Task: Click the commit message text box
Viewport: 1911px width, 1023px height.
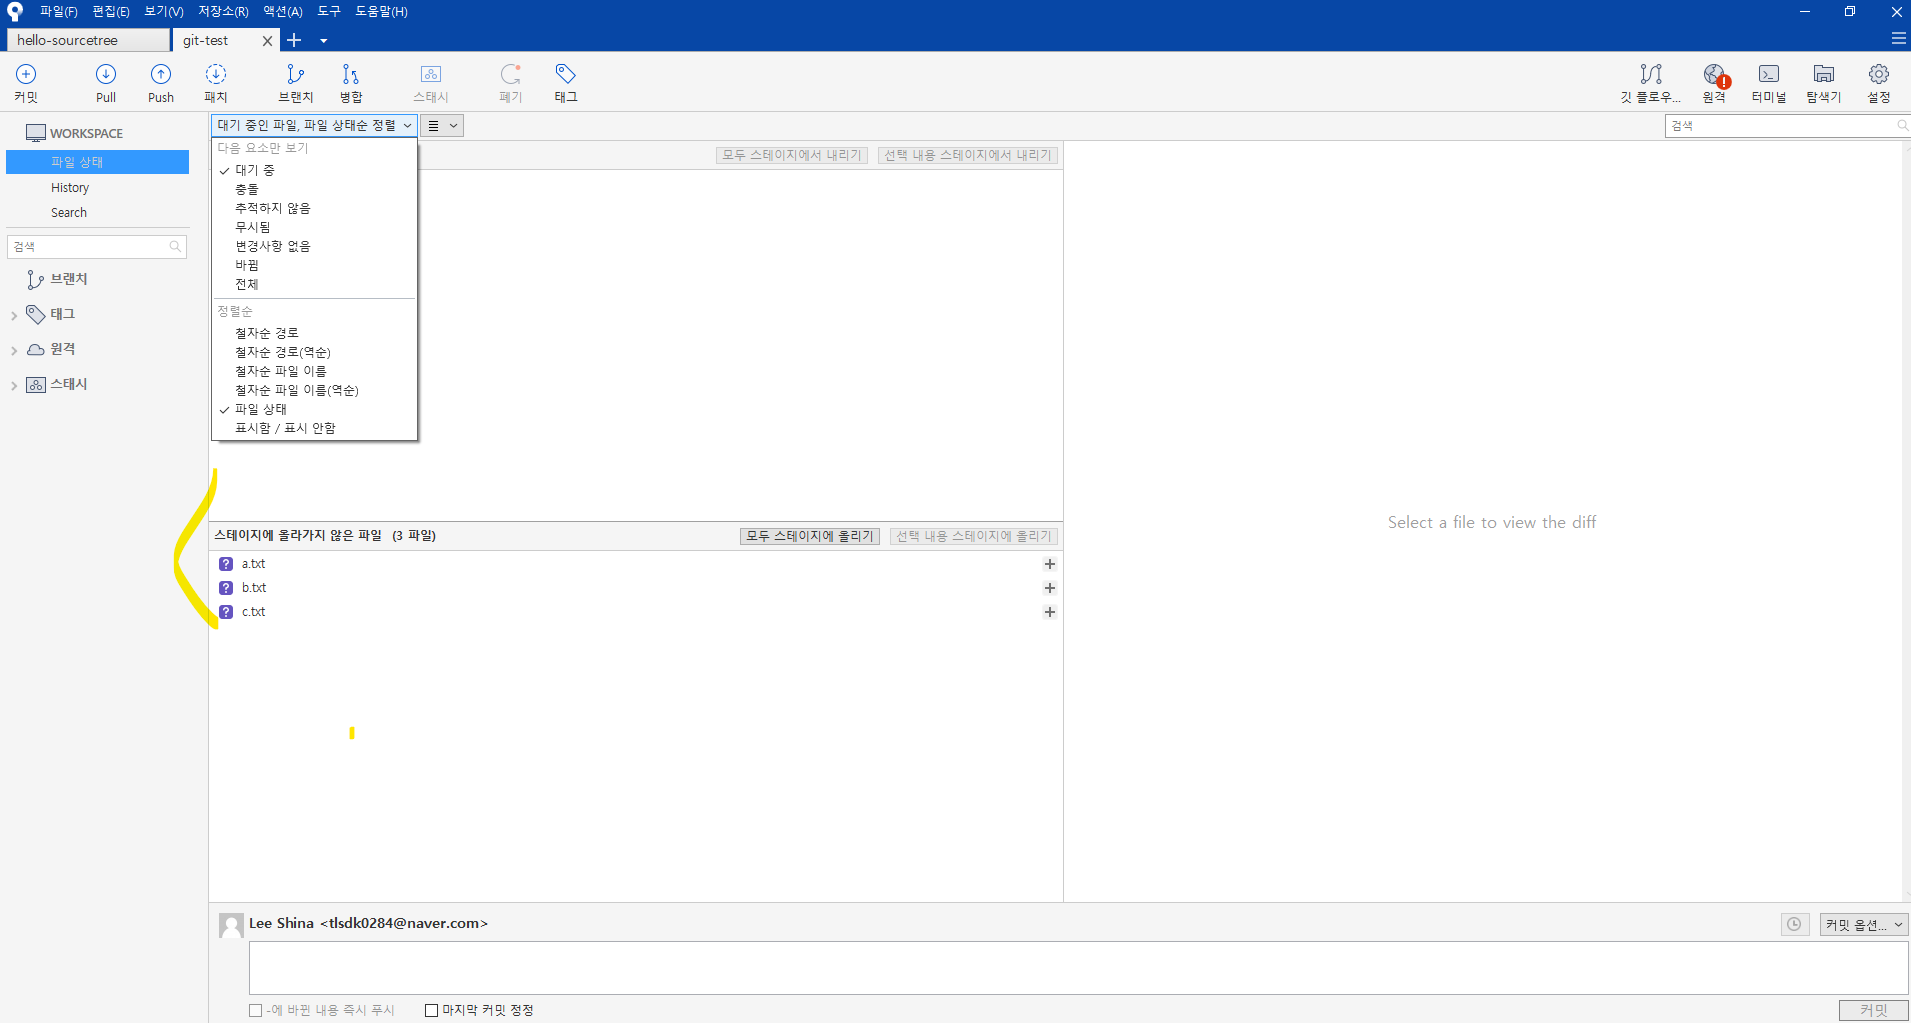Action: click(1078, 967)
